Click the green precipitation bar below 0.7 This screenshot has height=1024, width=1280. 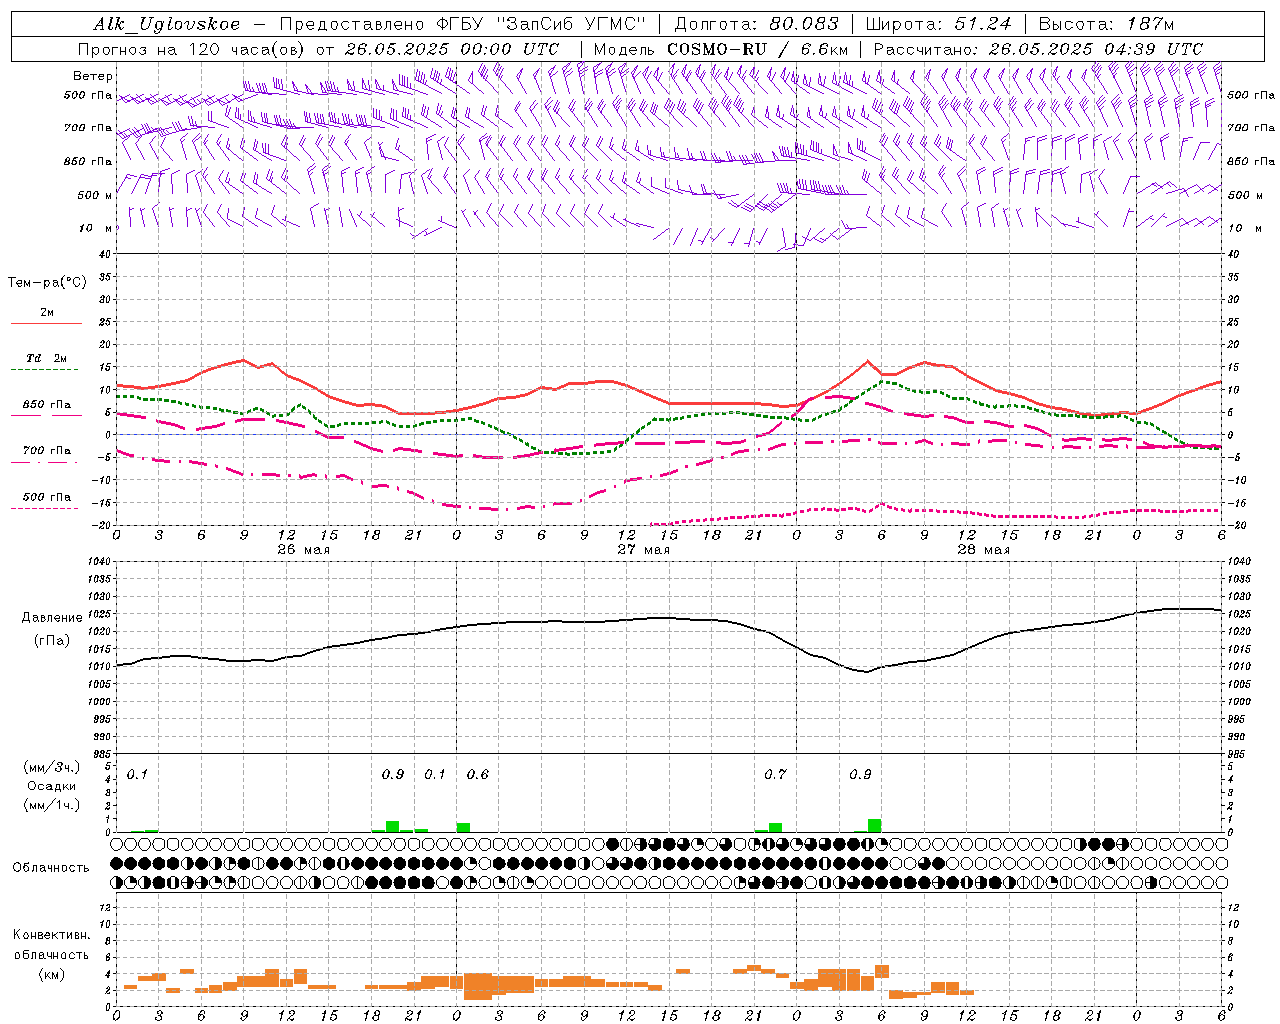(x=775, y=827)
